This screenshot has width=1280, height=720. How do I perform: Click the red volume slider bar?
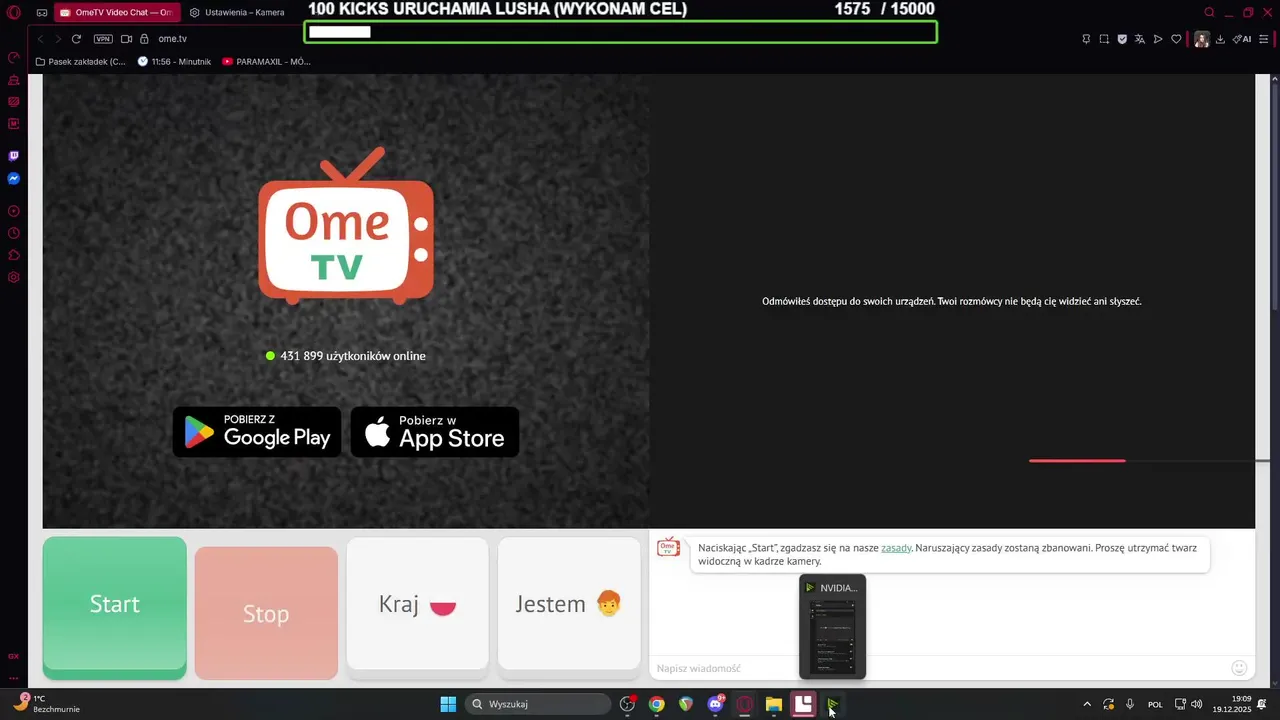pos(1077,460)
